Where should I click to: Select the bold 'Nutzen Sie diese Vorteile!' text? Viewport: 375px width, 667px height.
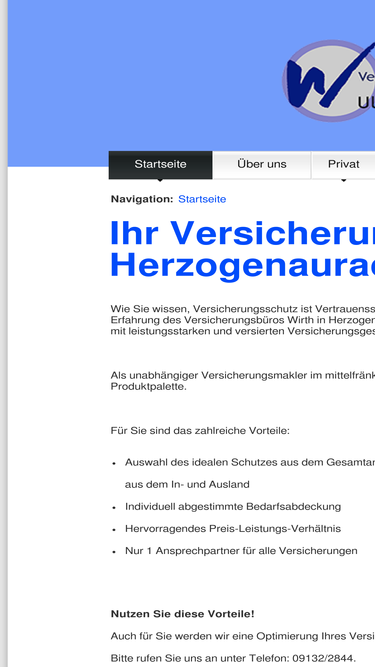(182, 614)
